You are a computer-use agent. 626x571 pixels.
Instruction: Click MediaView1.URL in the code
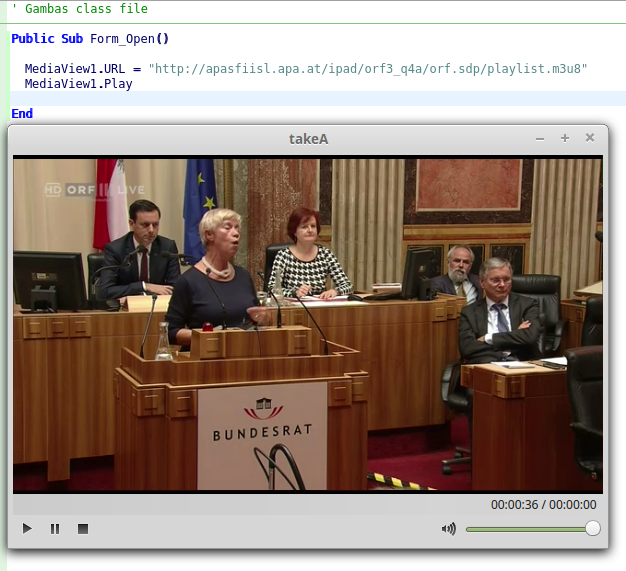point(75,69)
